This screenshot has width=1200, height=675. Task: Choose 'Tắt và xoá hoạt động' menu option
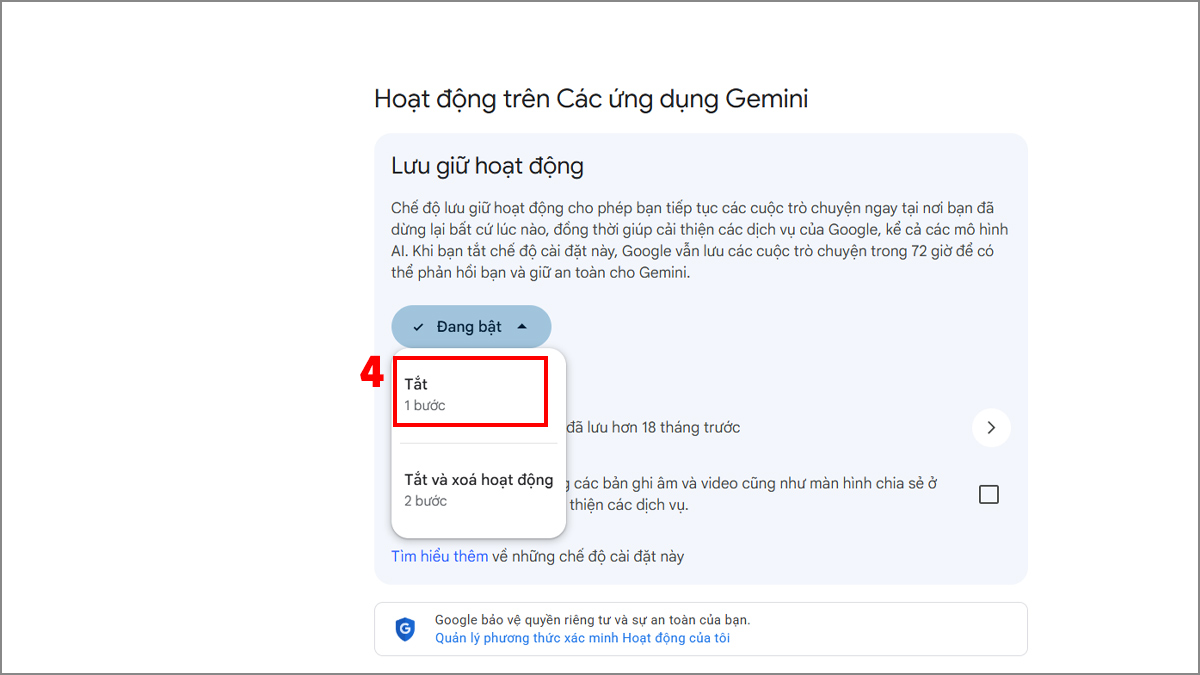478,489
